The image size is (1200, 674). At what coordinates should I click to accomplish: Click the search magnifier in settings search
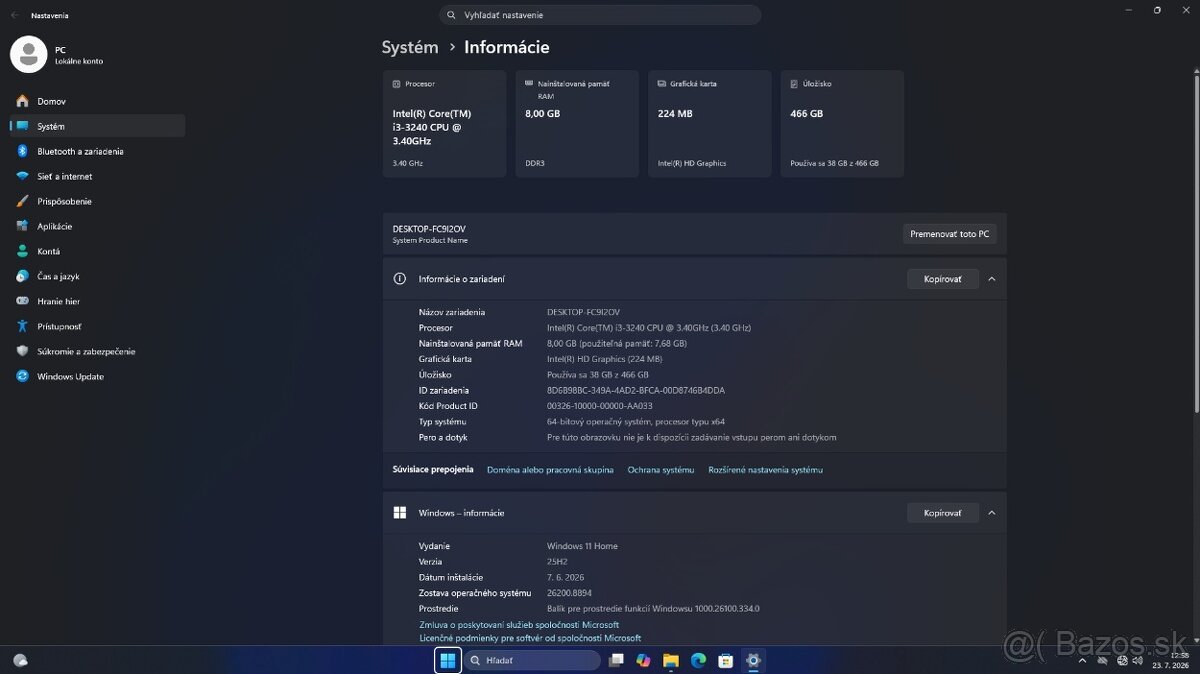point(453,15)
